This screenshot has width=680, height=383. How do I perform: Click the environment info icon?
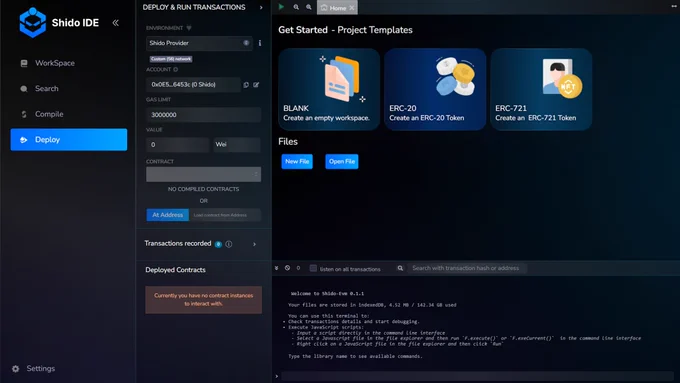coord(260,43)
